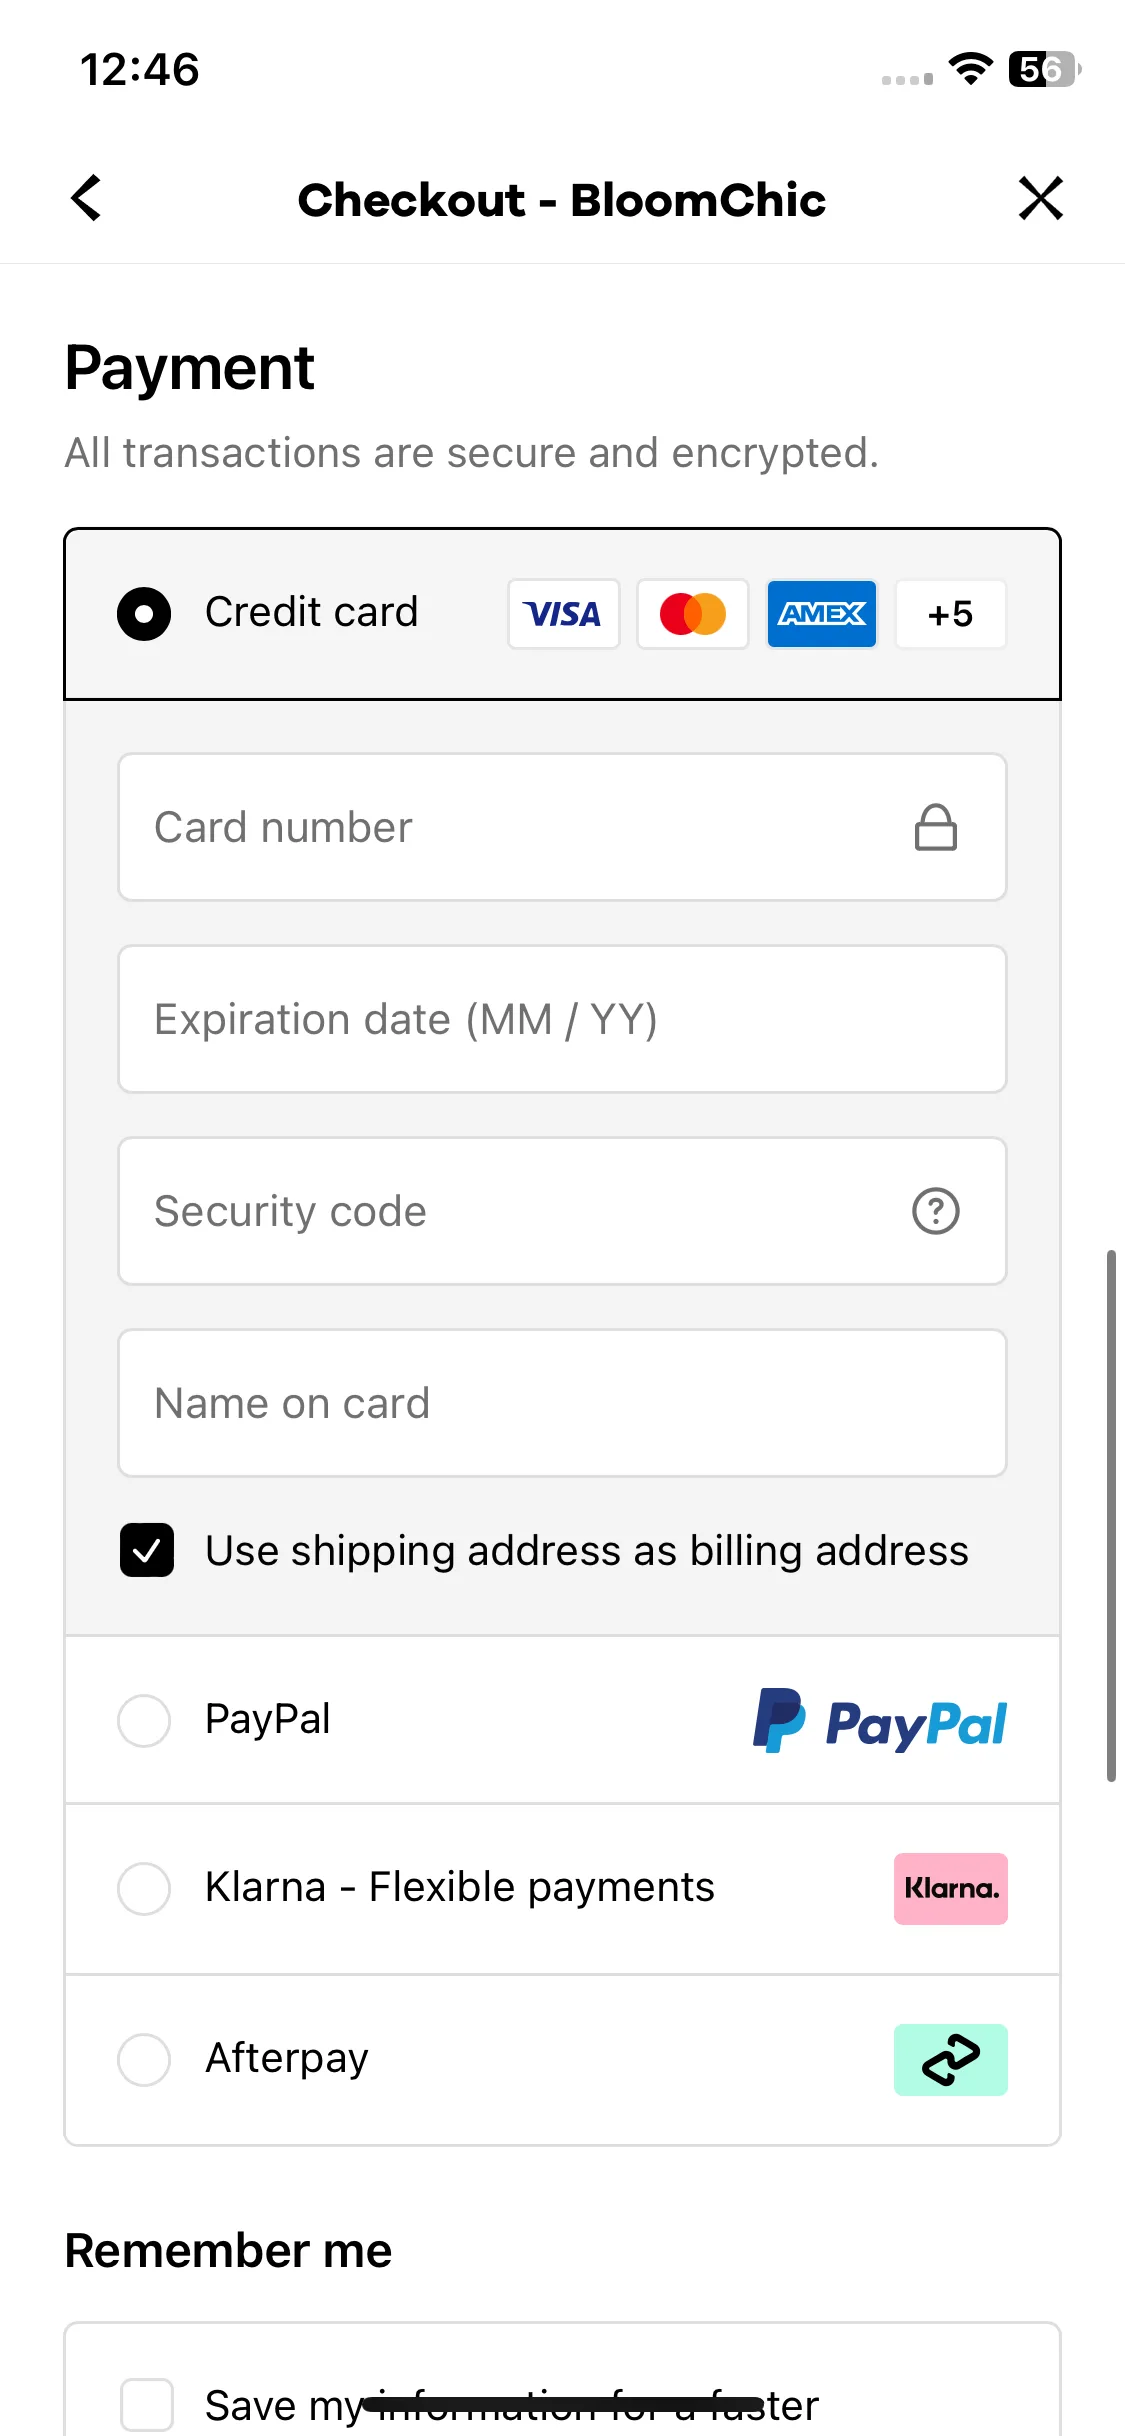1125x2436 pixels.
Task: Show the +5 more card brands
Action: tap(950, 614)
